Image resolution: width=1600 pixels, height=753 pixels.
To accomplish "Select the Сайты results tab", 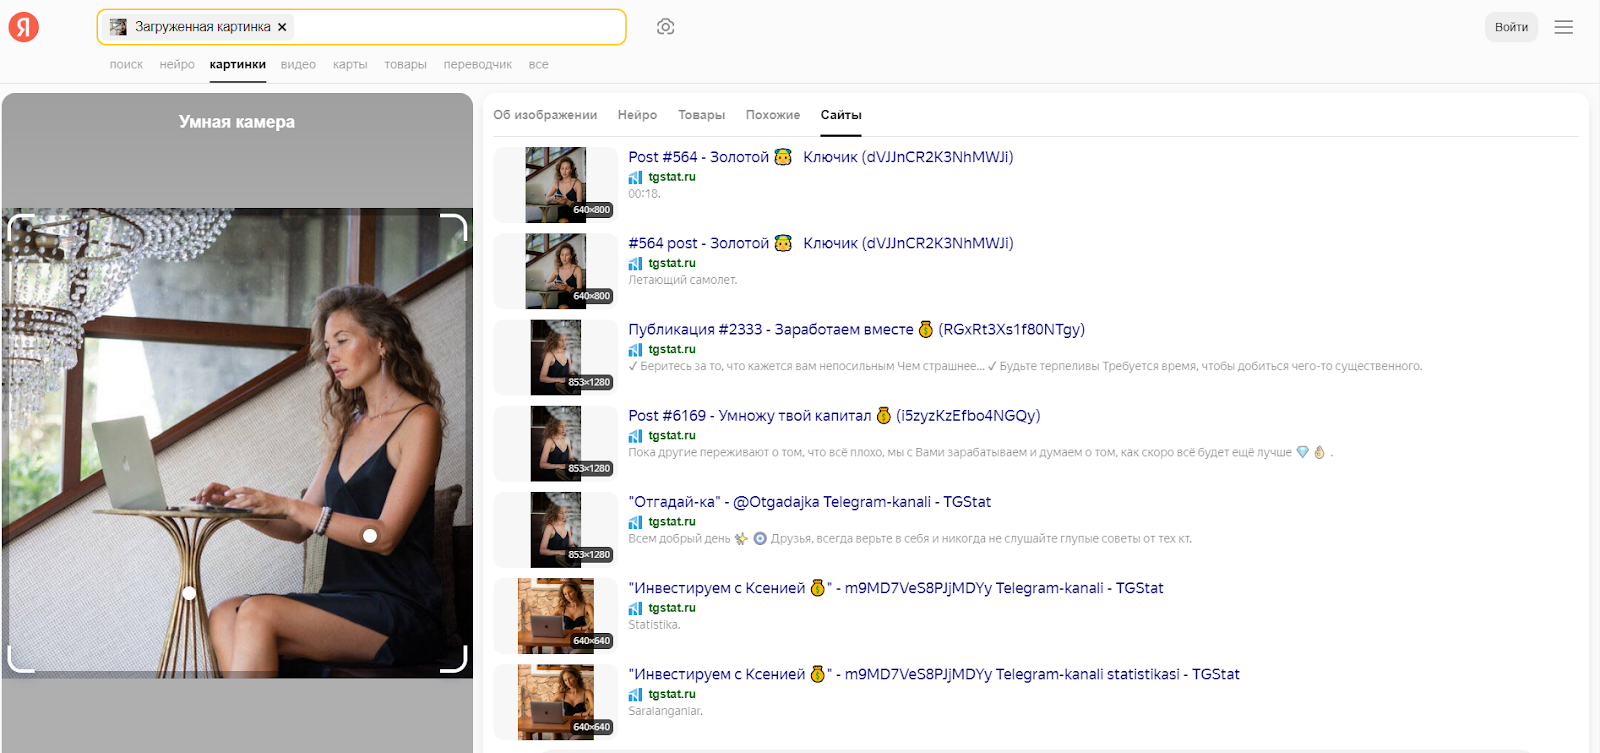I will click(841, 115).
